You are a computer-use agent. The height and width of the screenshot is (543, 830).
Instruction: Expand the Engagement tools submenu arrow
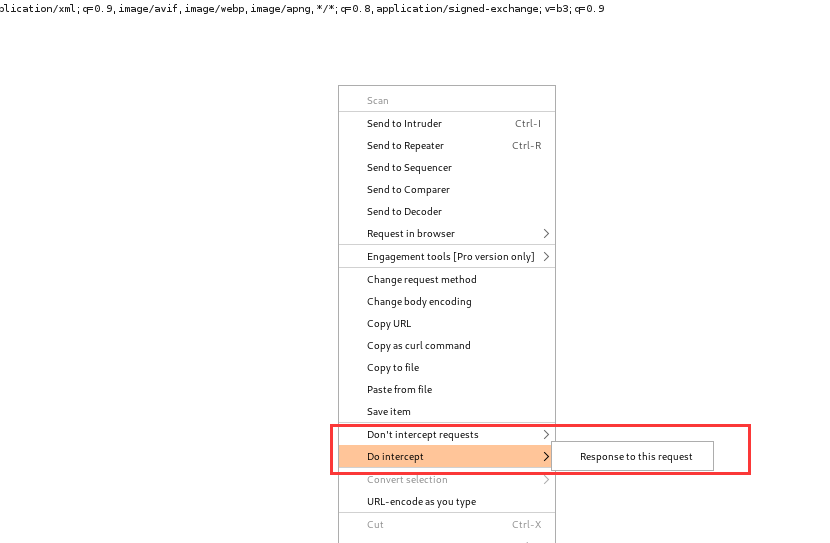point(546,257)
